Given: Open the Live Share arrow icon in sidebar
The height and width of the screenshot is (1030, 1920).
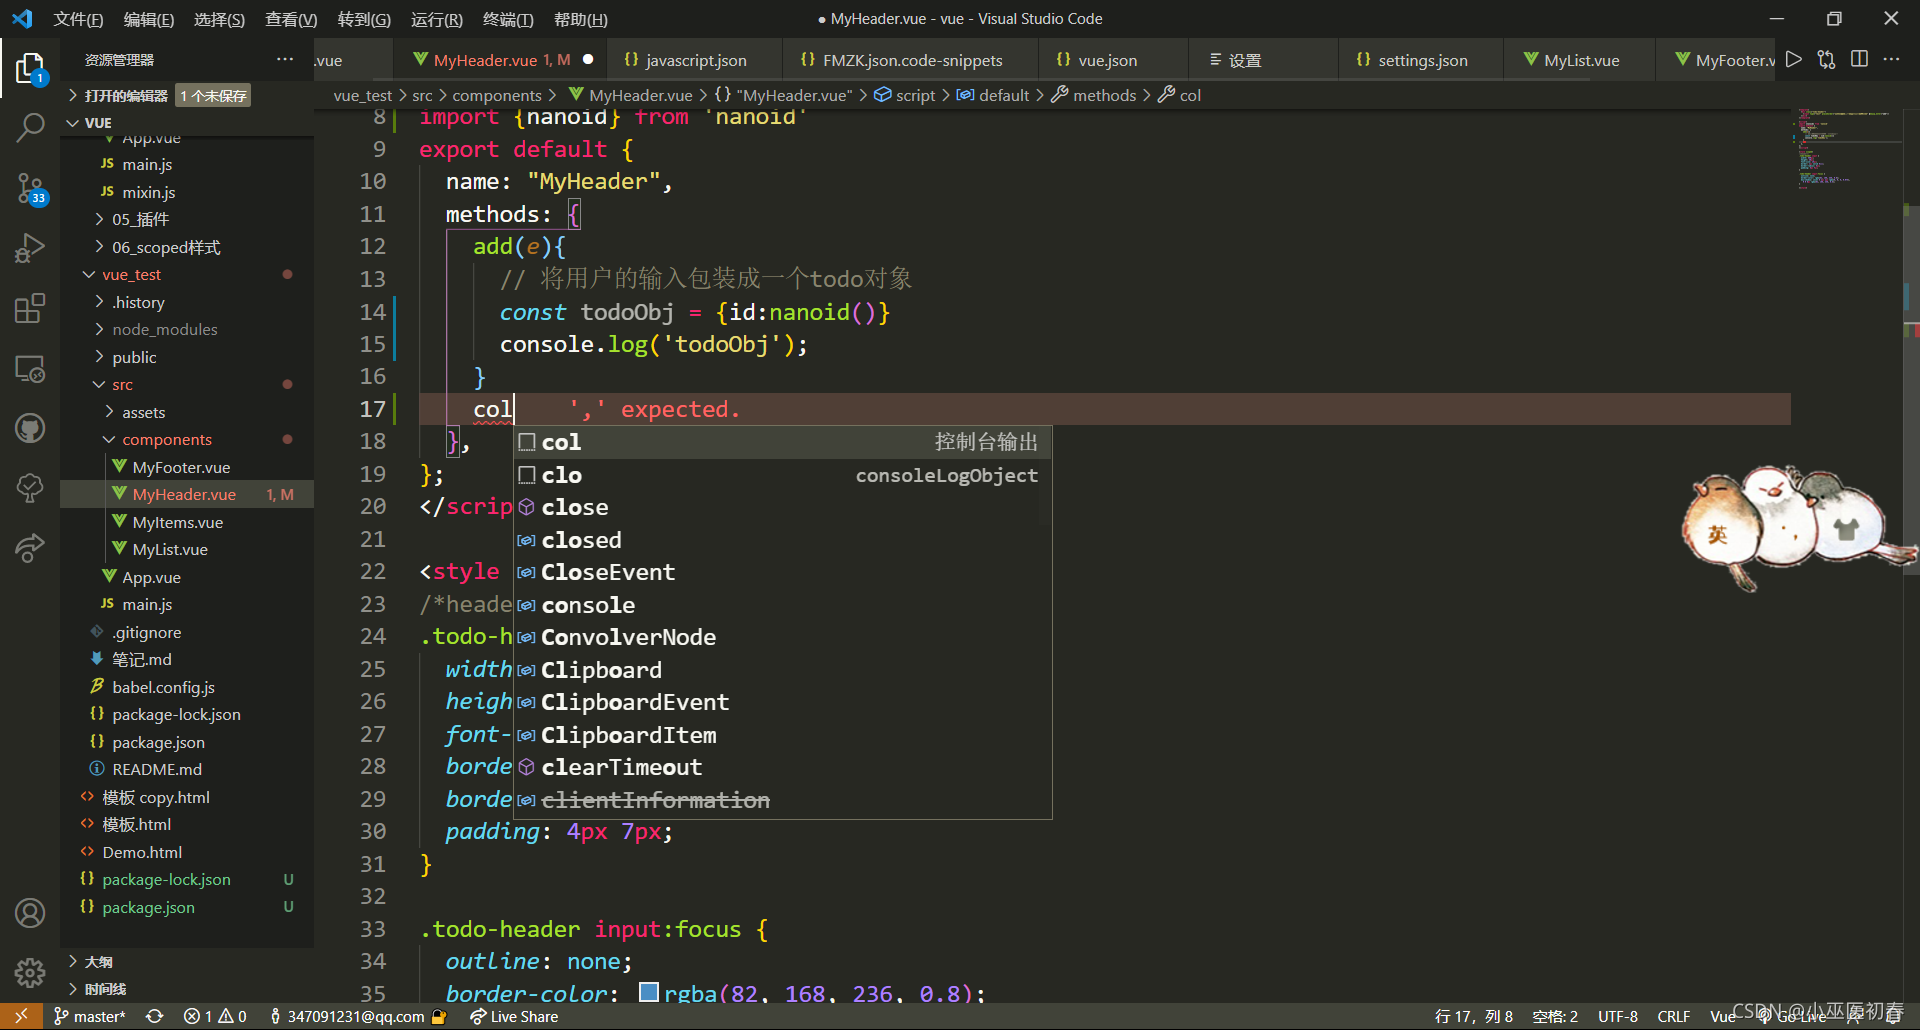Looking at the screenshot, I should [x=30, y=547].
